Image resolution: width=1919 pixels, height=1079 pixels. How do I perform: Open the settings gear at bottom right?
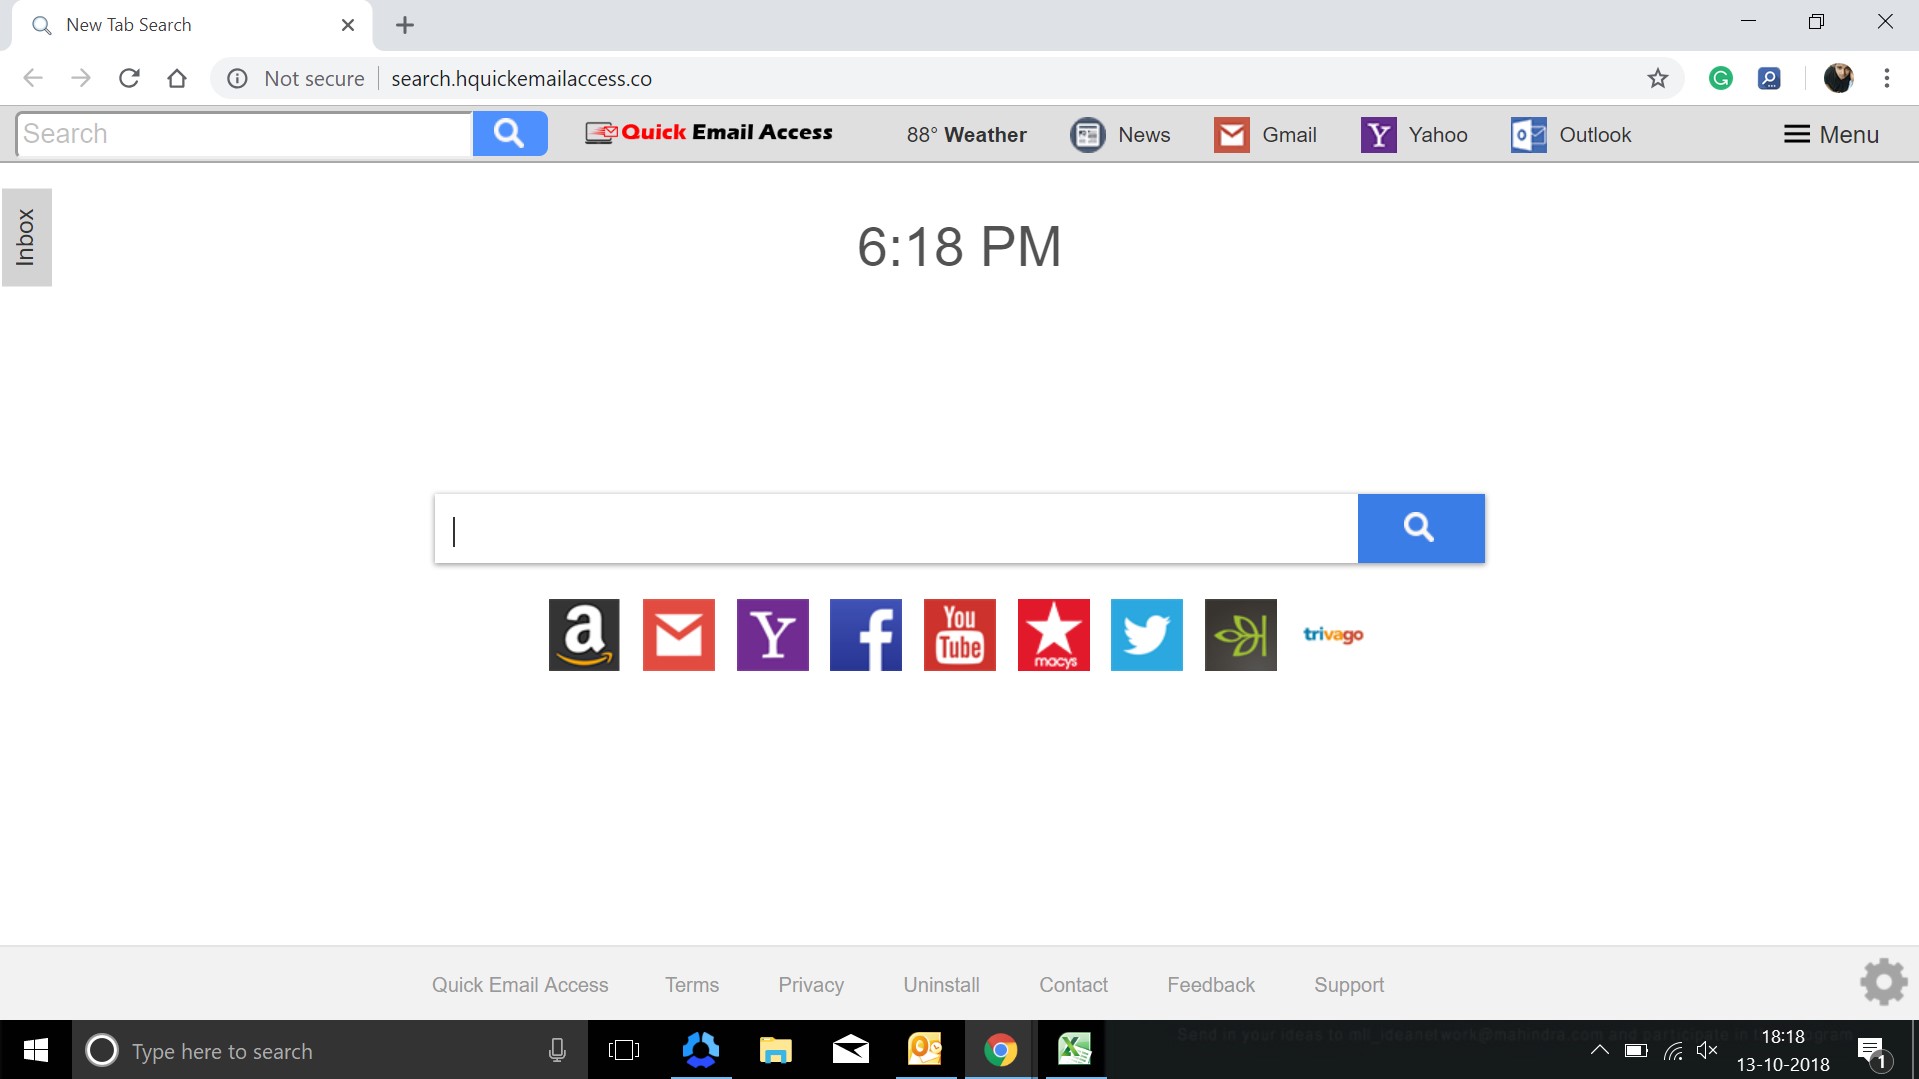pos(1883,981)
